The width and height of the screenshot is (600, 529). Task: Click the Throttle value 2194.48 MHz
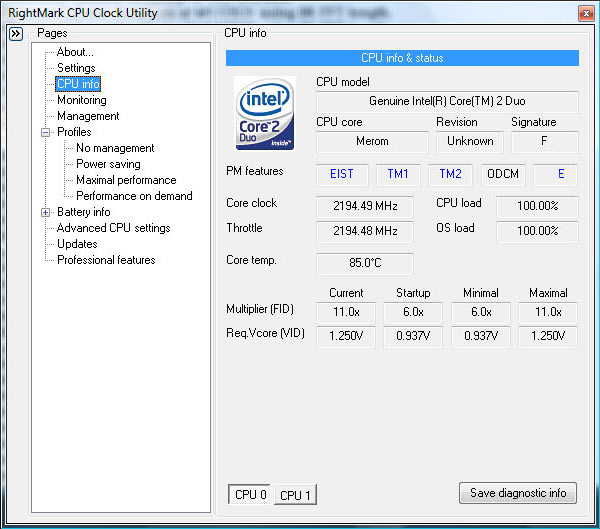[x=365, y=231]
